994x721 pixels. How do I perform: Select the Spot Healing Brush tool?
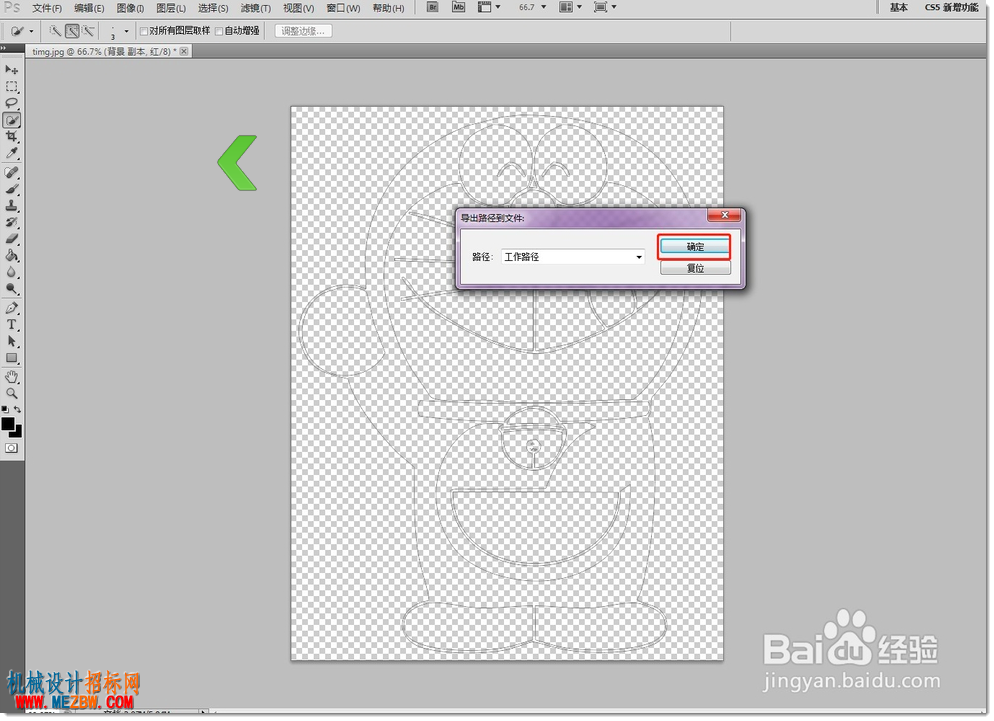coord(11,172)
